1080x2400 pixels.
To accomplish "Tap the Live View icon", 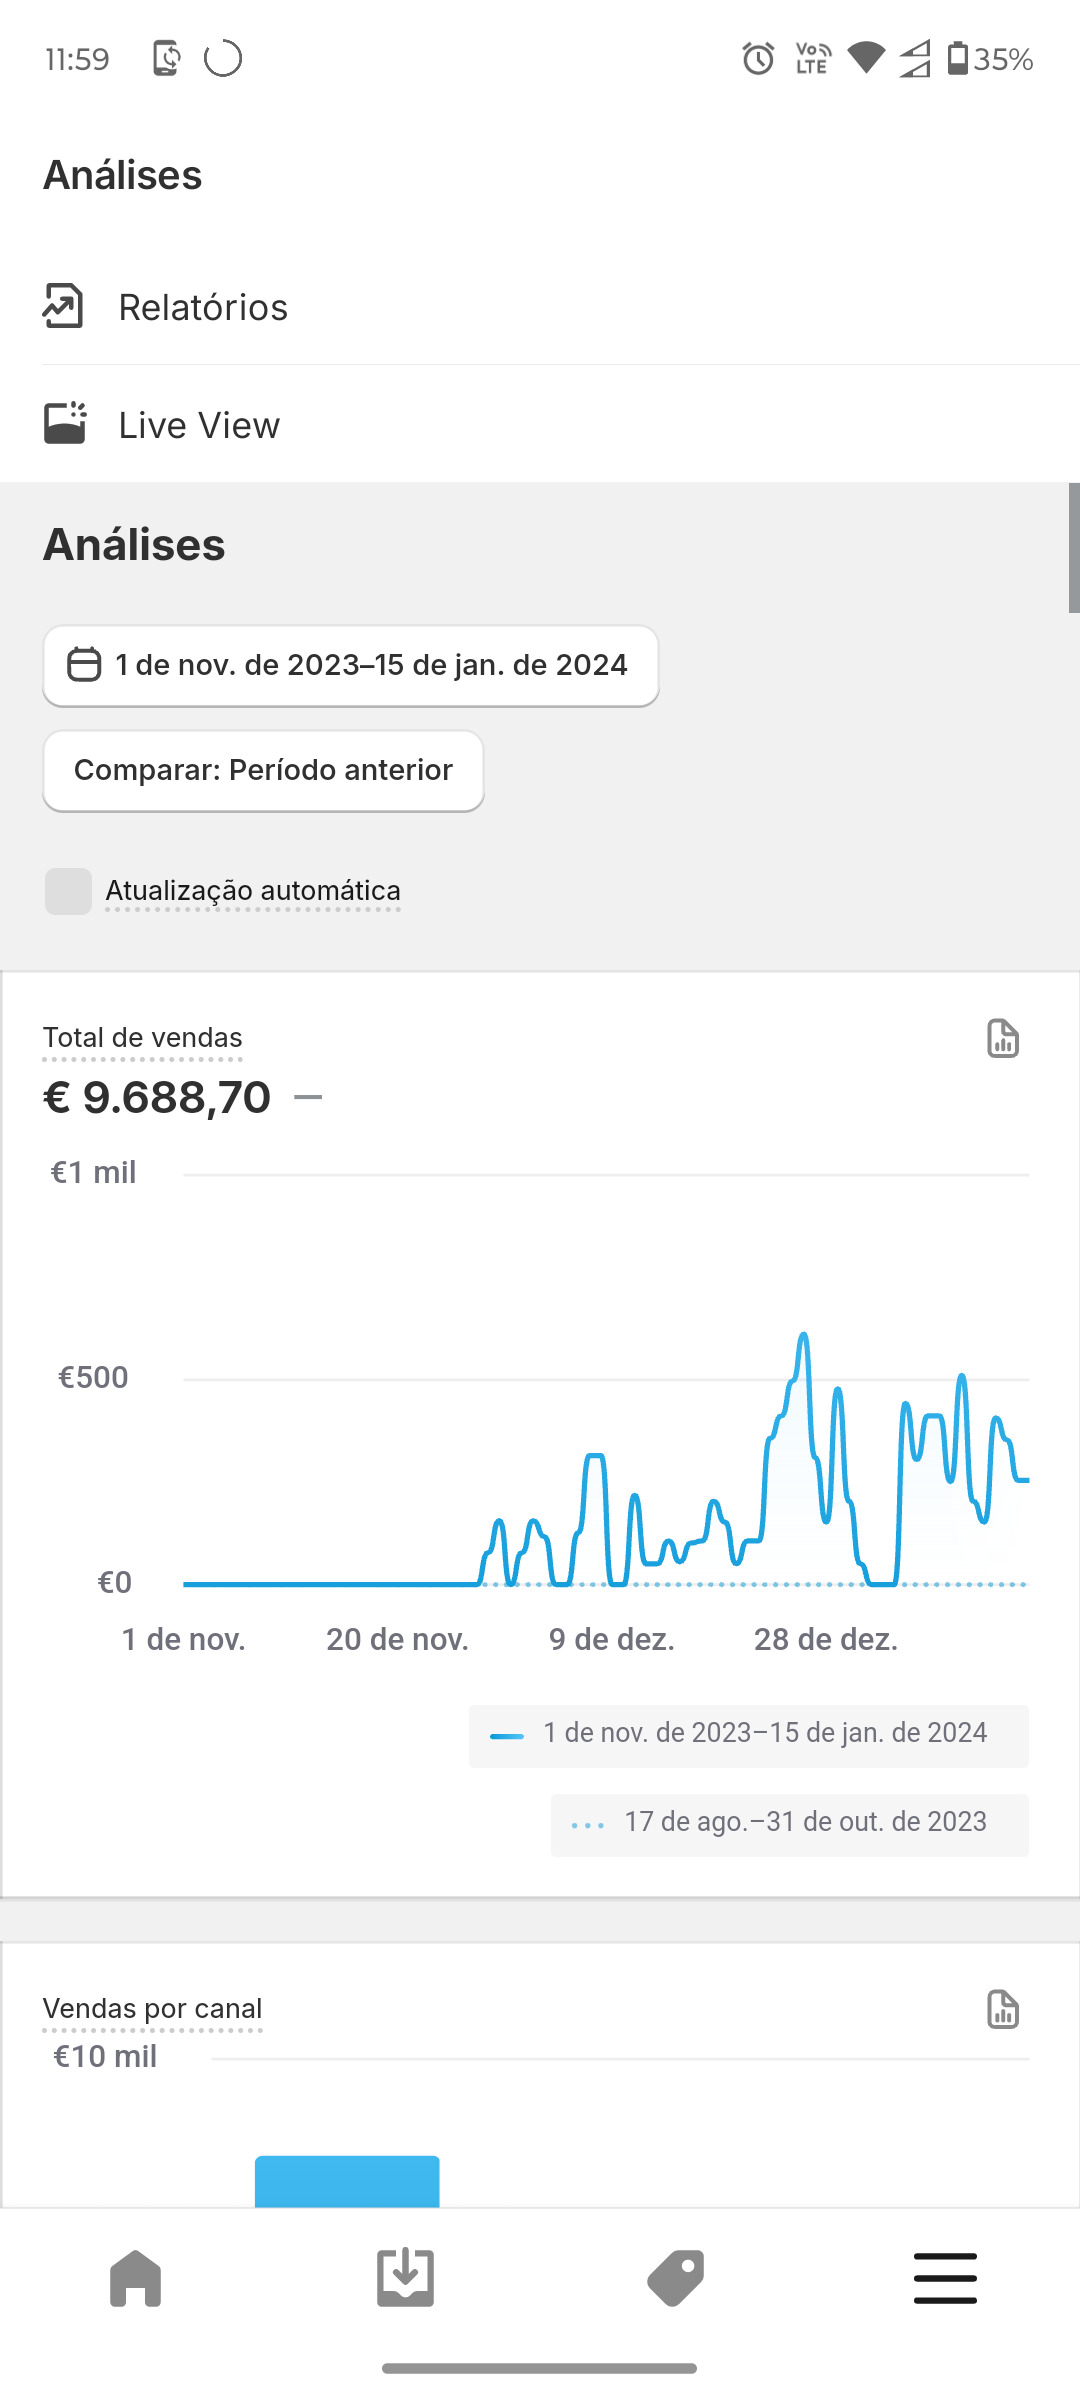I will click(x=65, y=424).
